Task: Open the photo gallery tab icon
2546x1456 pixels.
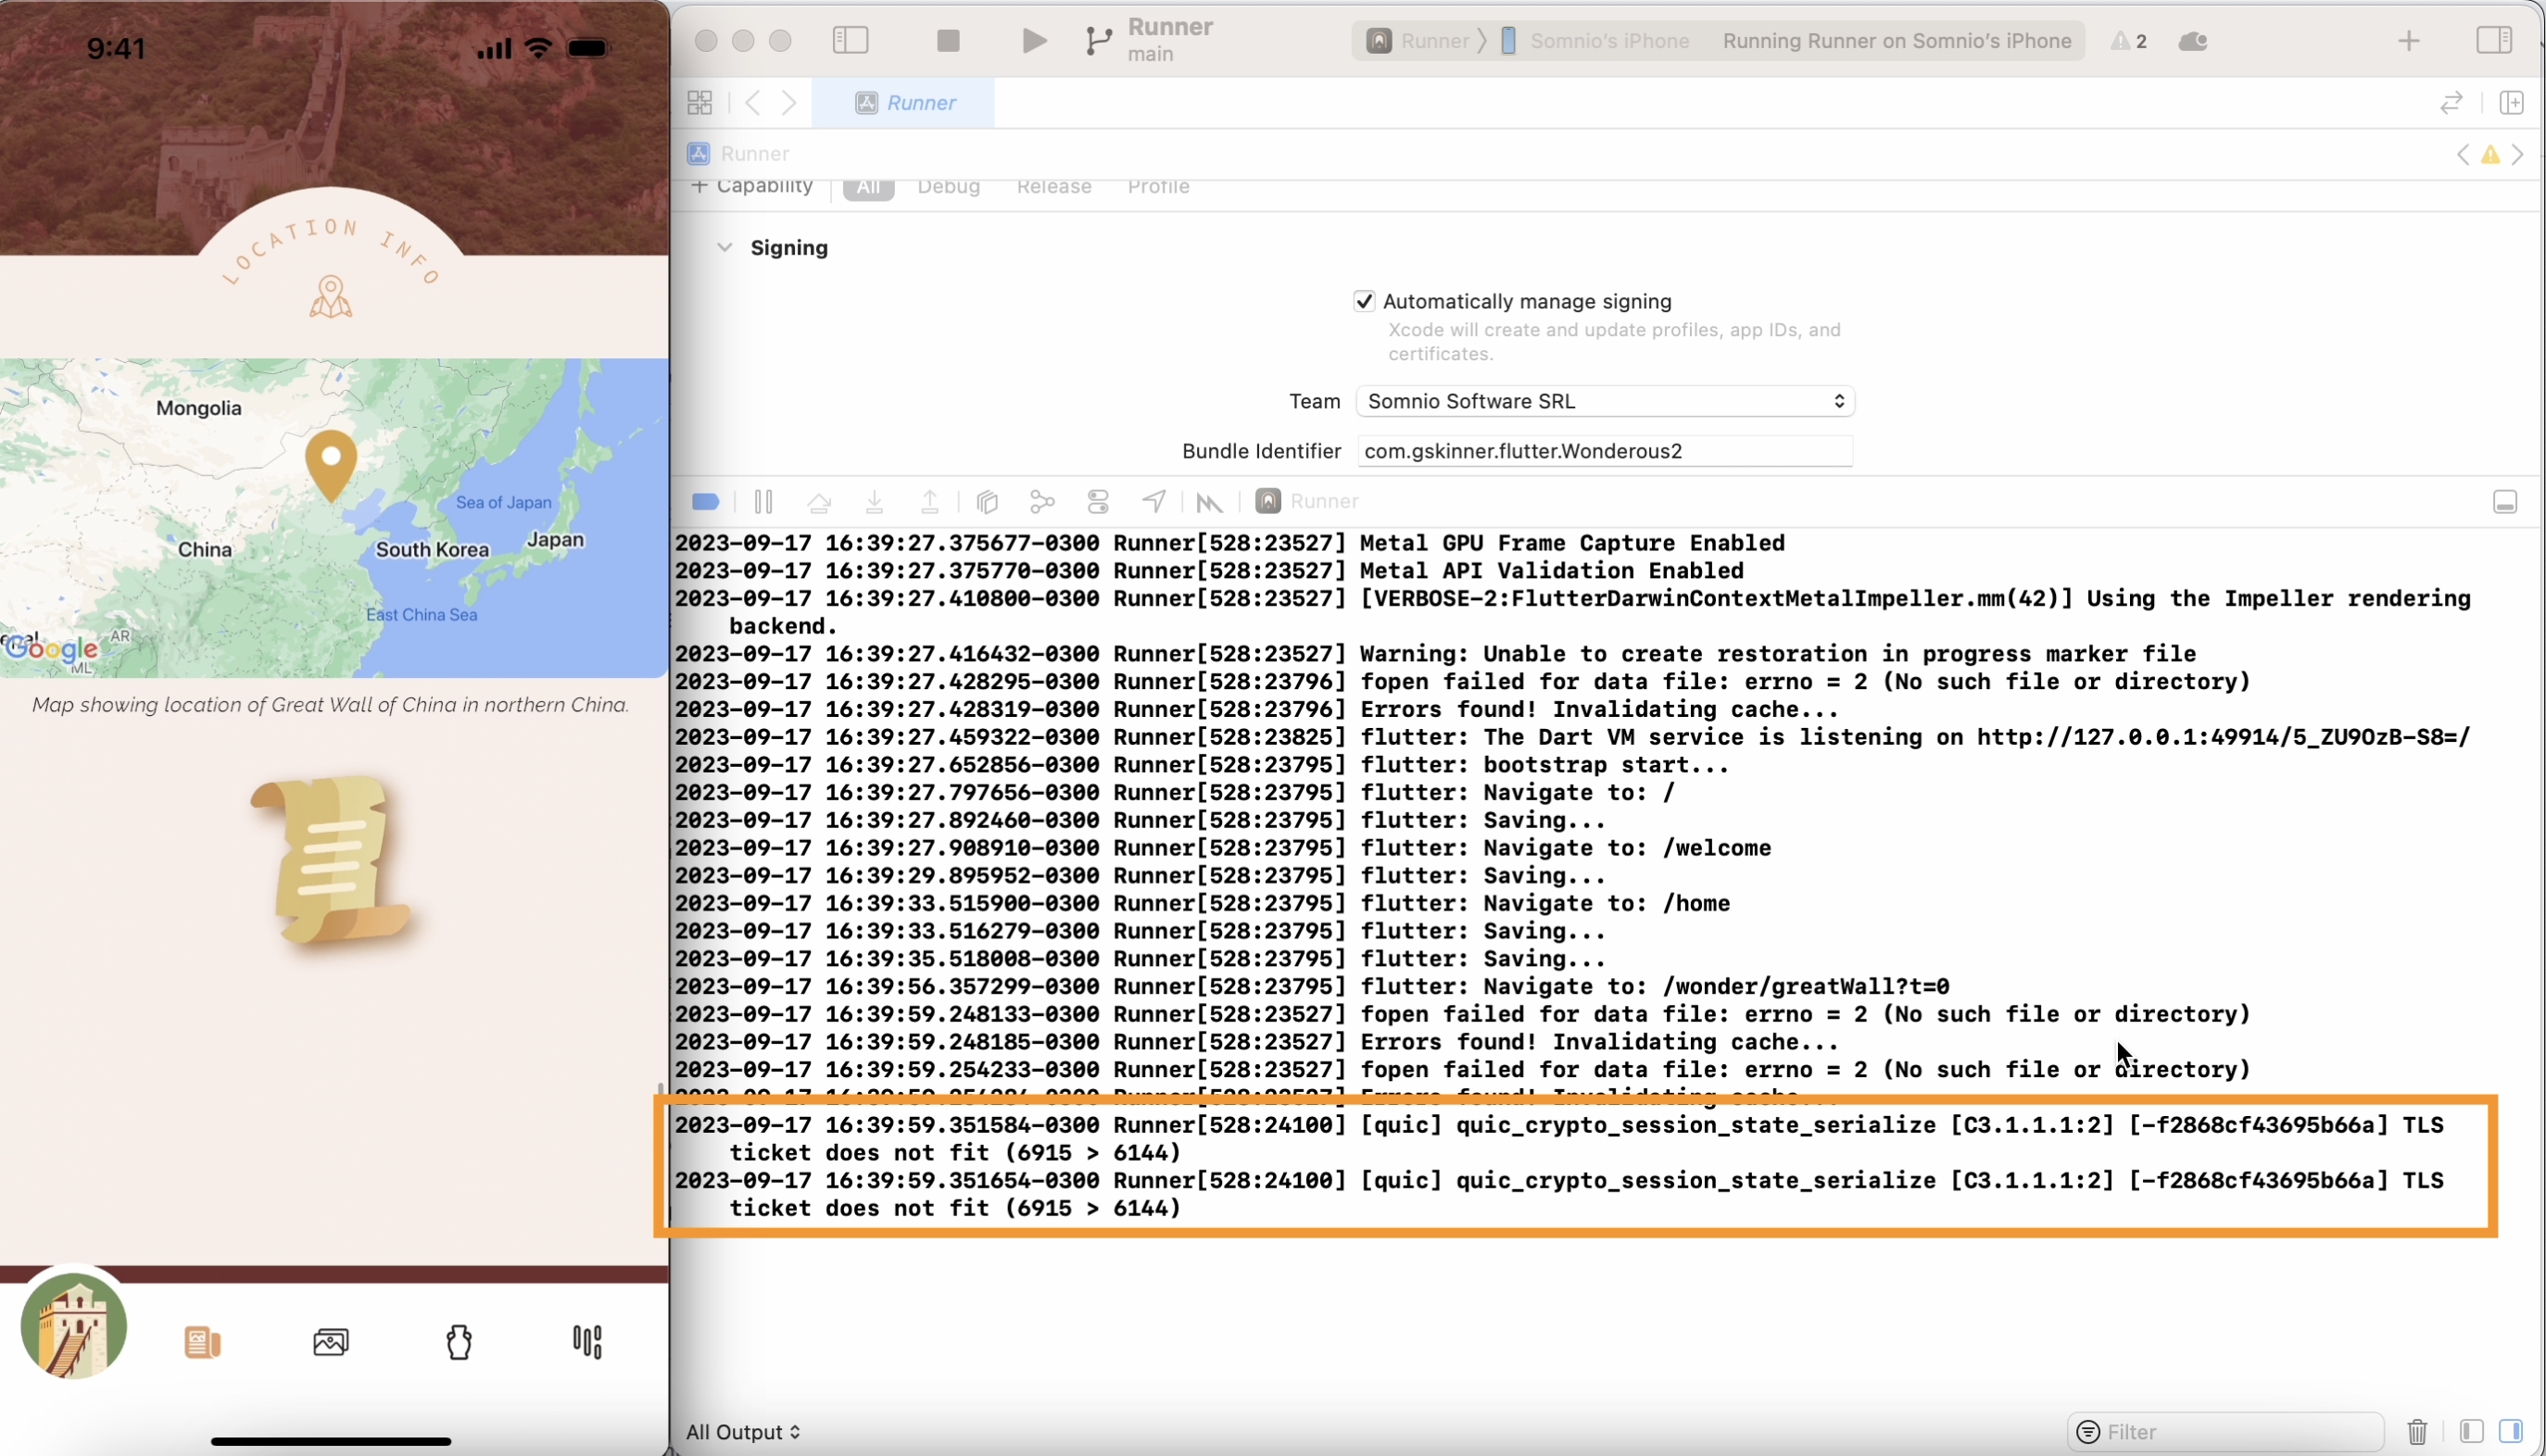Action: coord(330,1342)
